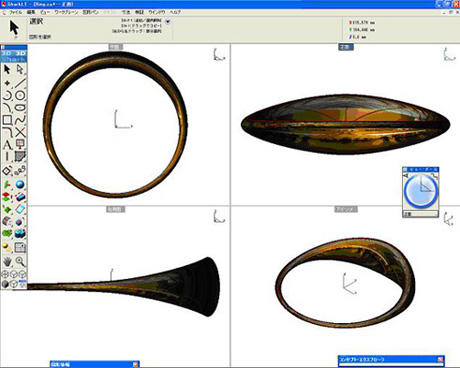Open the ヘルプ menu
Viewport: 460px width, 368px height.
[x=175, y=12]
